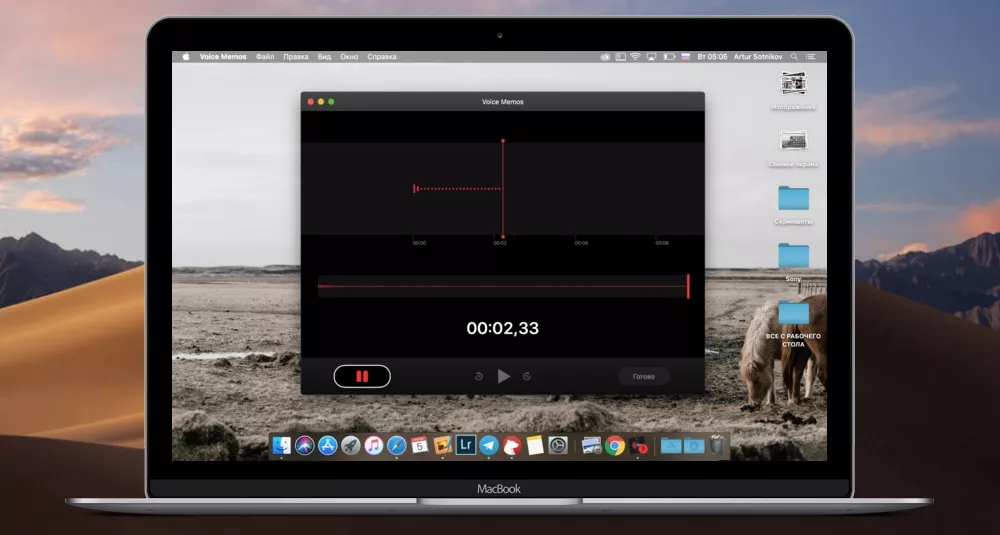The height and width of the screenshot is (535, 1000).
Task: Open Notification Center list icon
Action: pyautogui.click(x=811, y=57)
